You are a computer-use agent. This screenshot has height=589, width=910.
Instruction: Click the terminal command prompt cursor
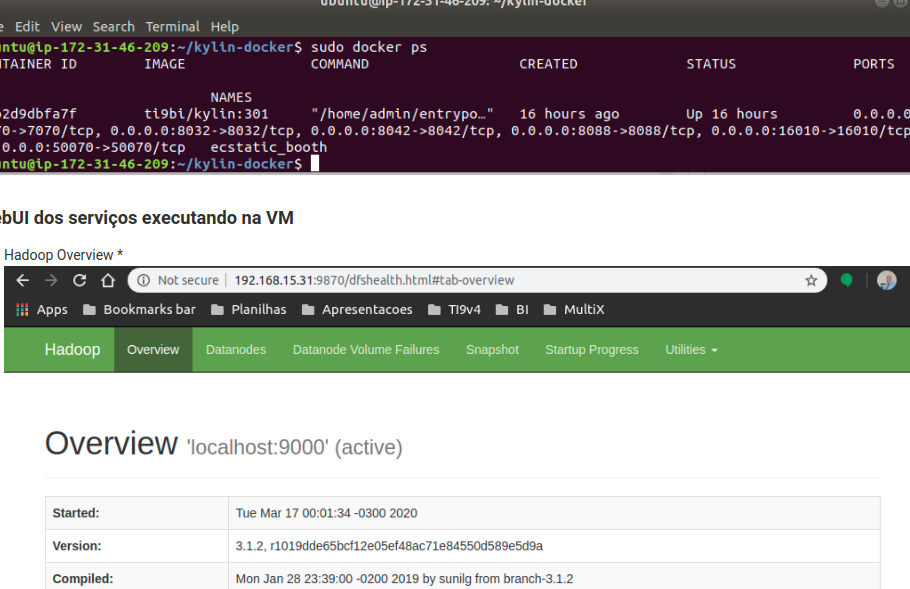[315, 164]
